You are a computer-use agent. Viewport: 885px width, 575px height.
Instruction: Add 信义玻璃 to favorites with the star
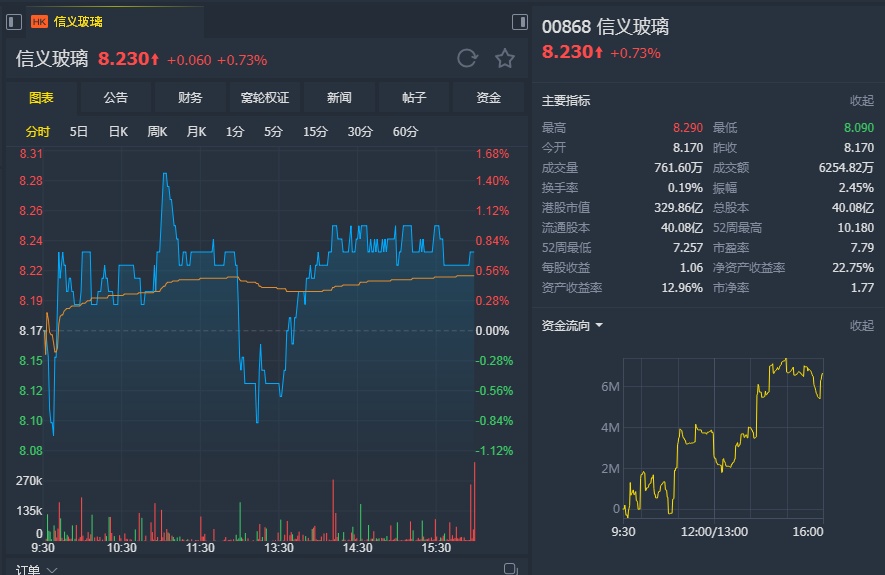coord(505,59)
